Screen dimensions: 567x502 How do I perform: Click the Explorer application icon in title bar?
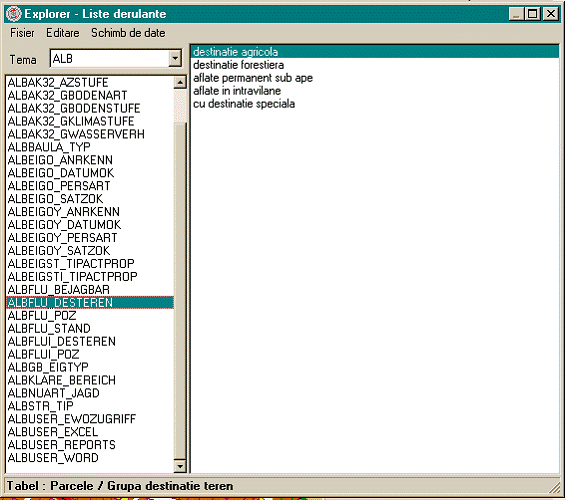pyautogui.click(x=14, y=14)
